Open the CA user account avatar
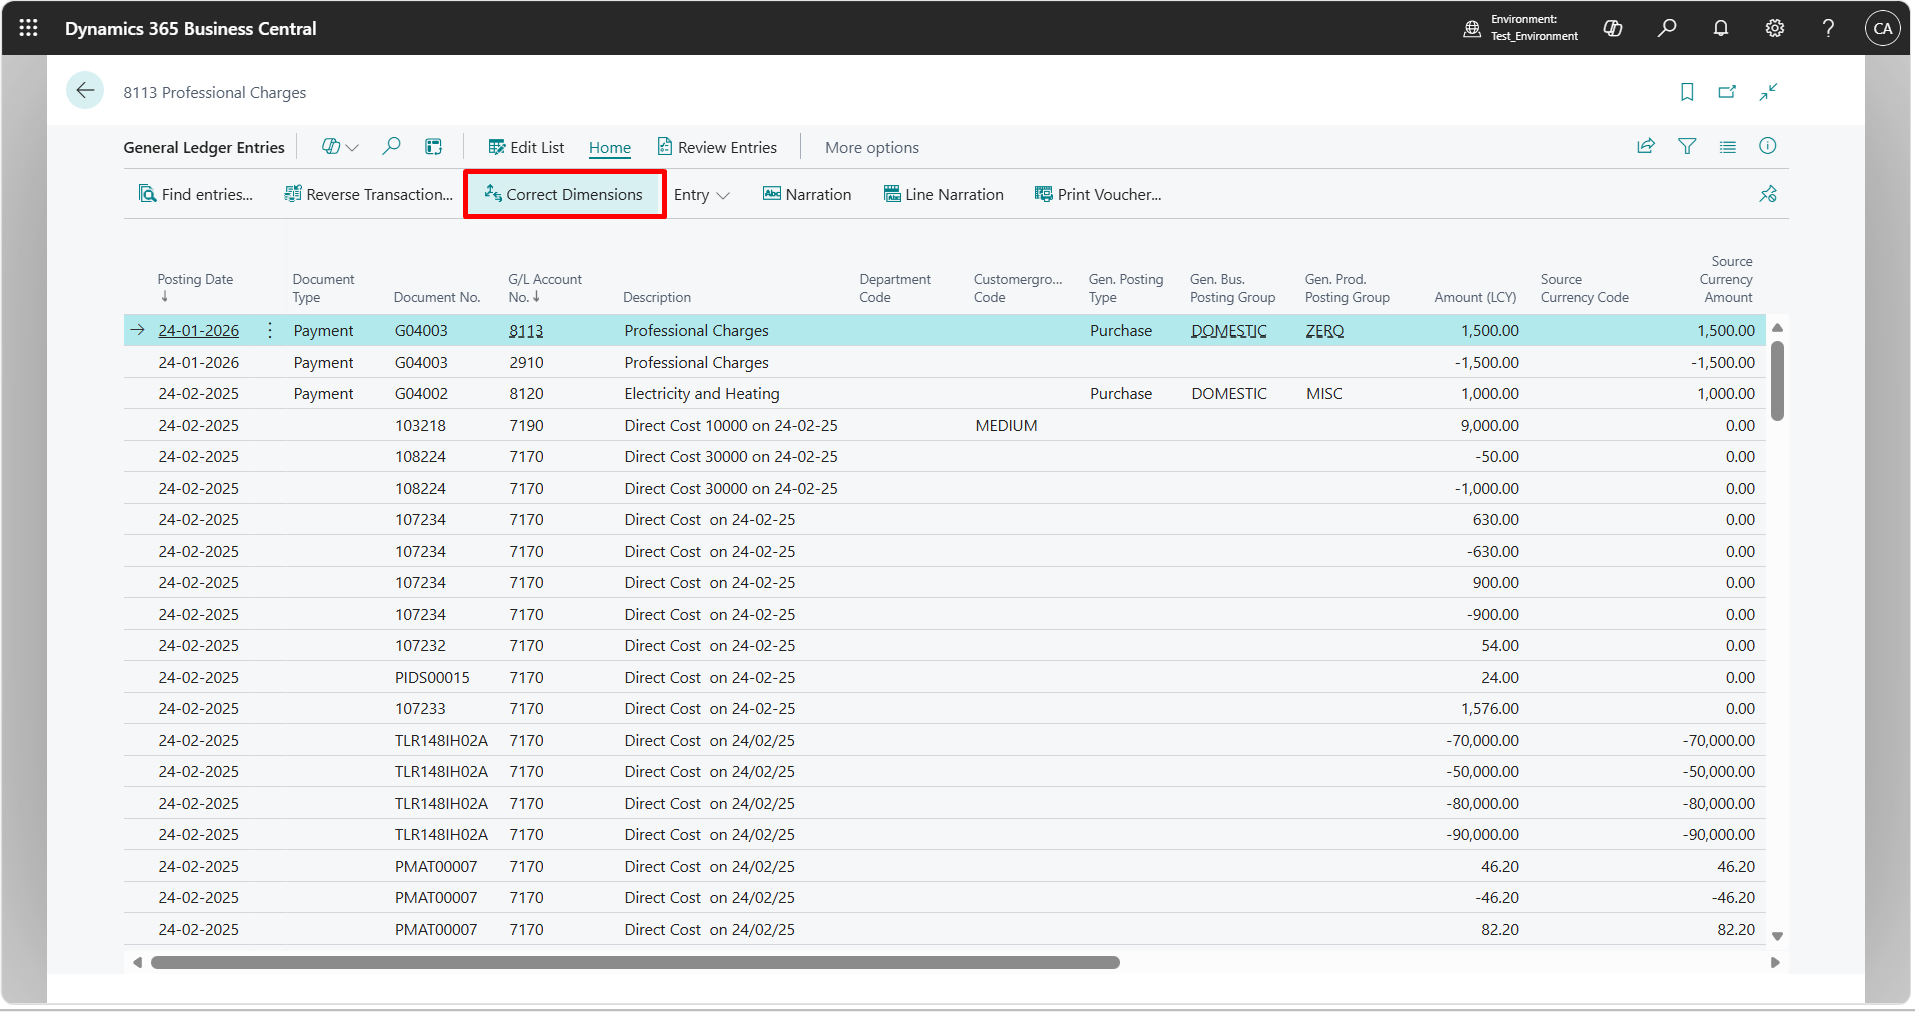 pos(1882,28)
